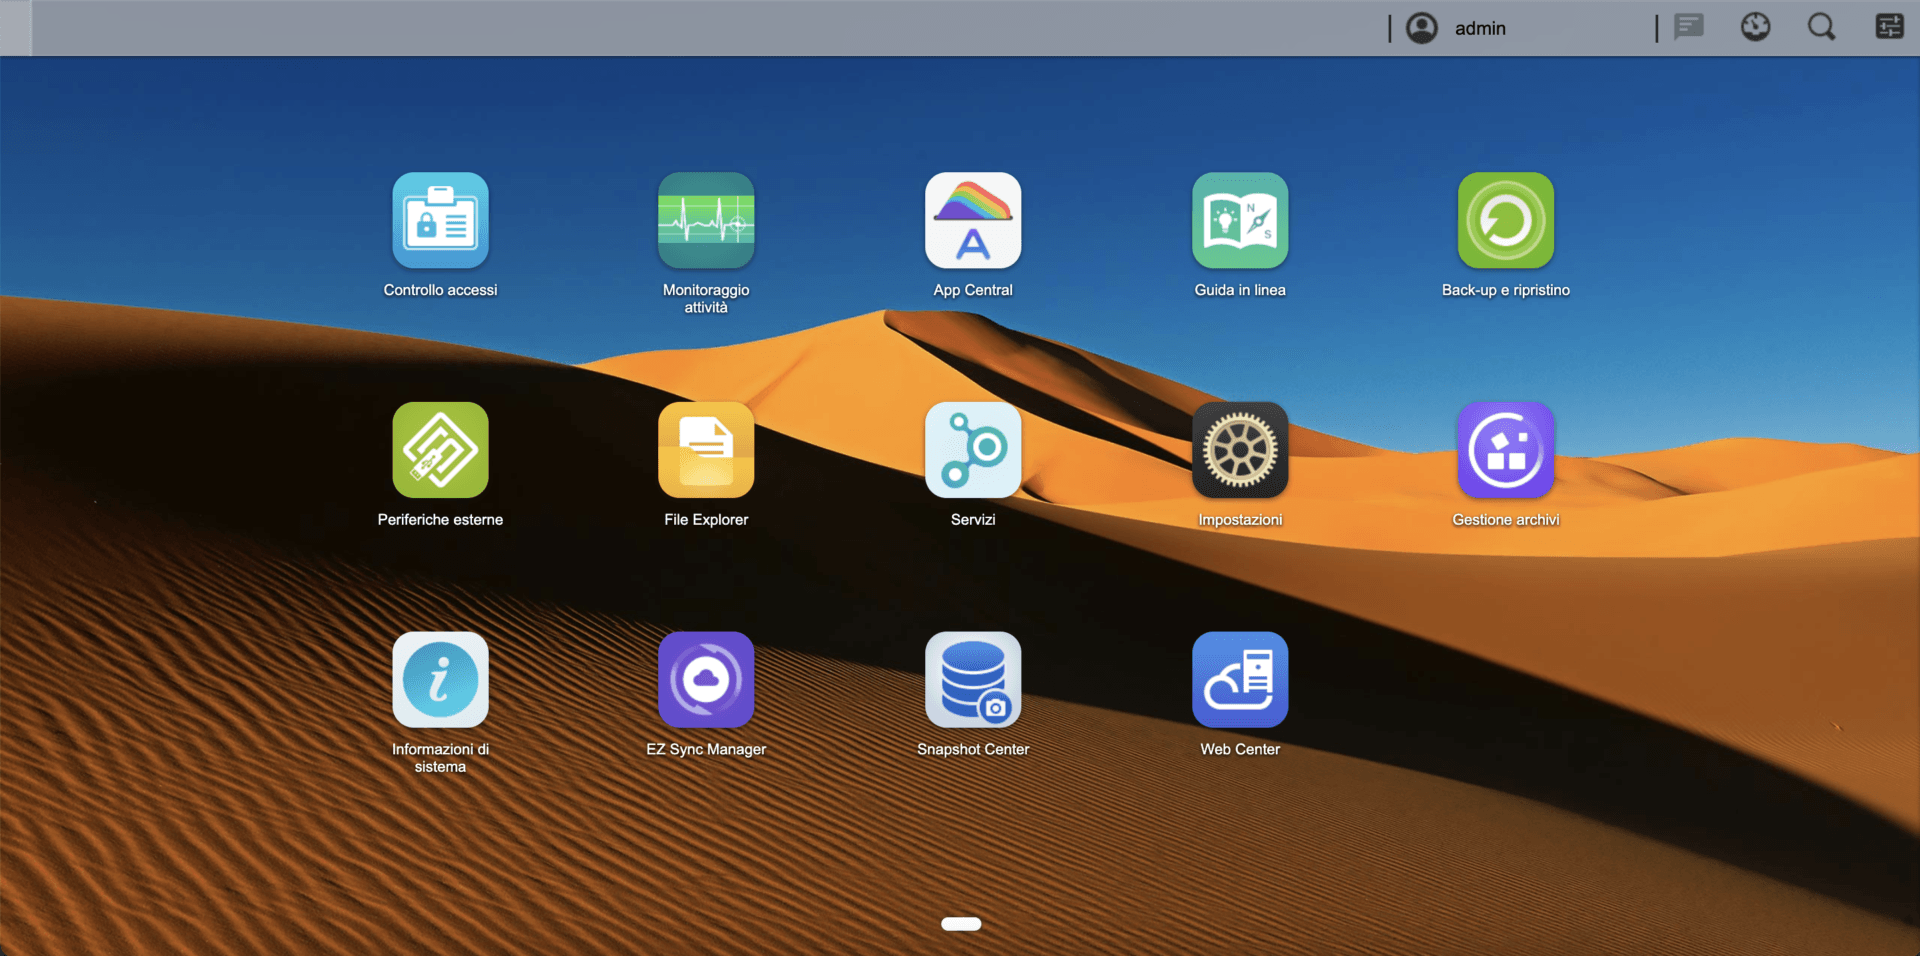Launch EZ Sync Manager
1920x956 pixels.
click(706, 680)
